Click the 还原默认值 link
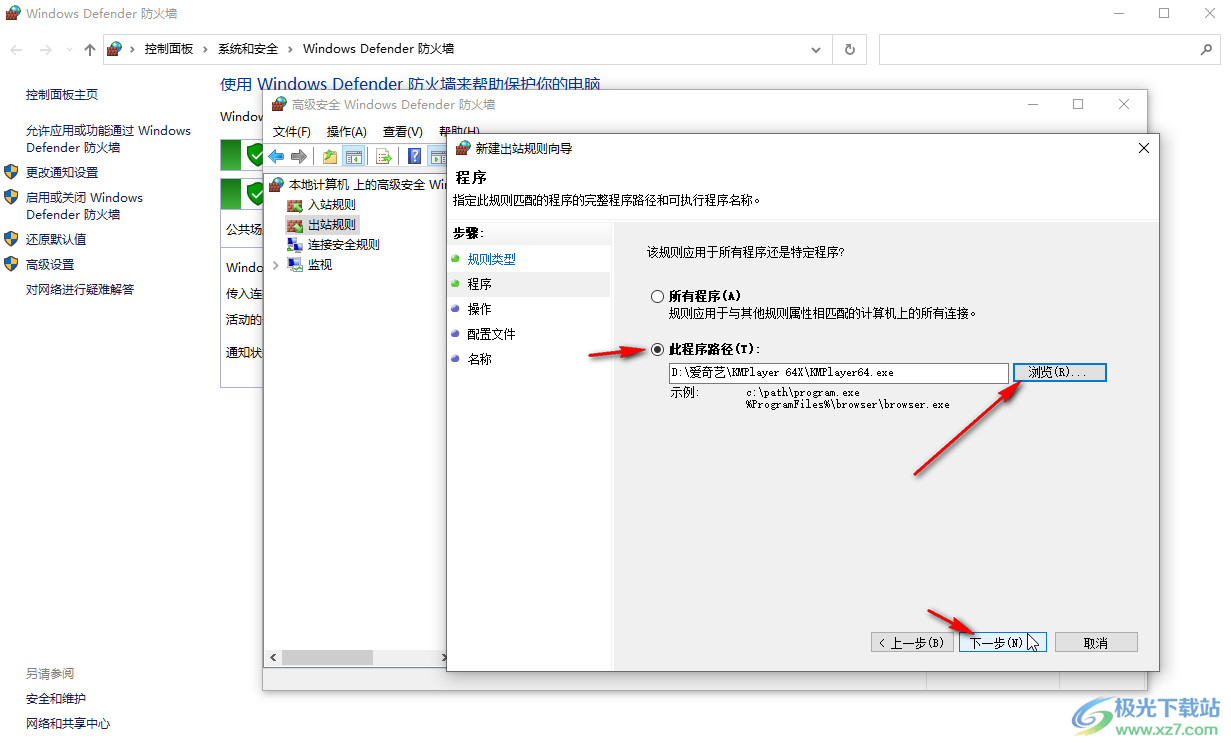The height and width of the screenshot is (746, 1231). 56,239
